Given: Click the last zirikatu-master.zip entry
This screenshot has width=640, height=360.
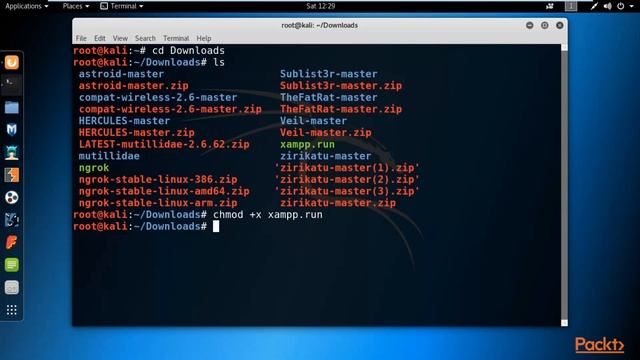Looking at the screenshot, I should click(x=338, y=203).
